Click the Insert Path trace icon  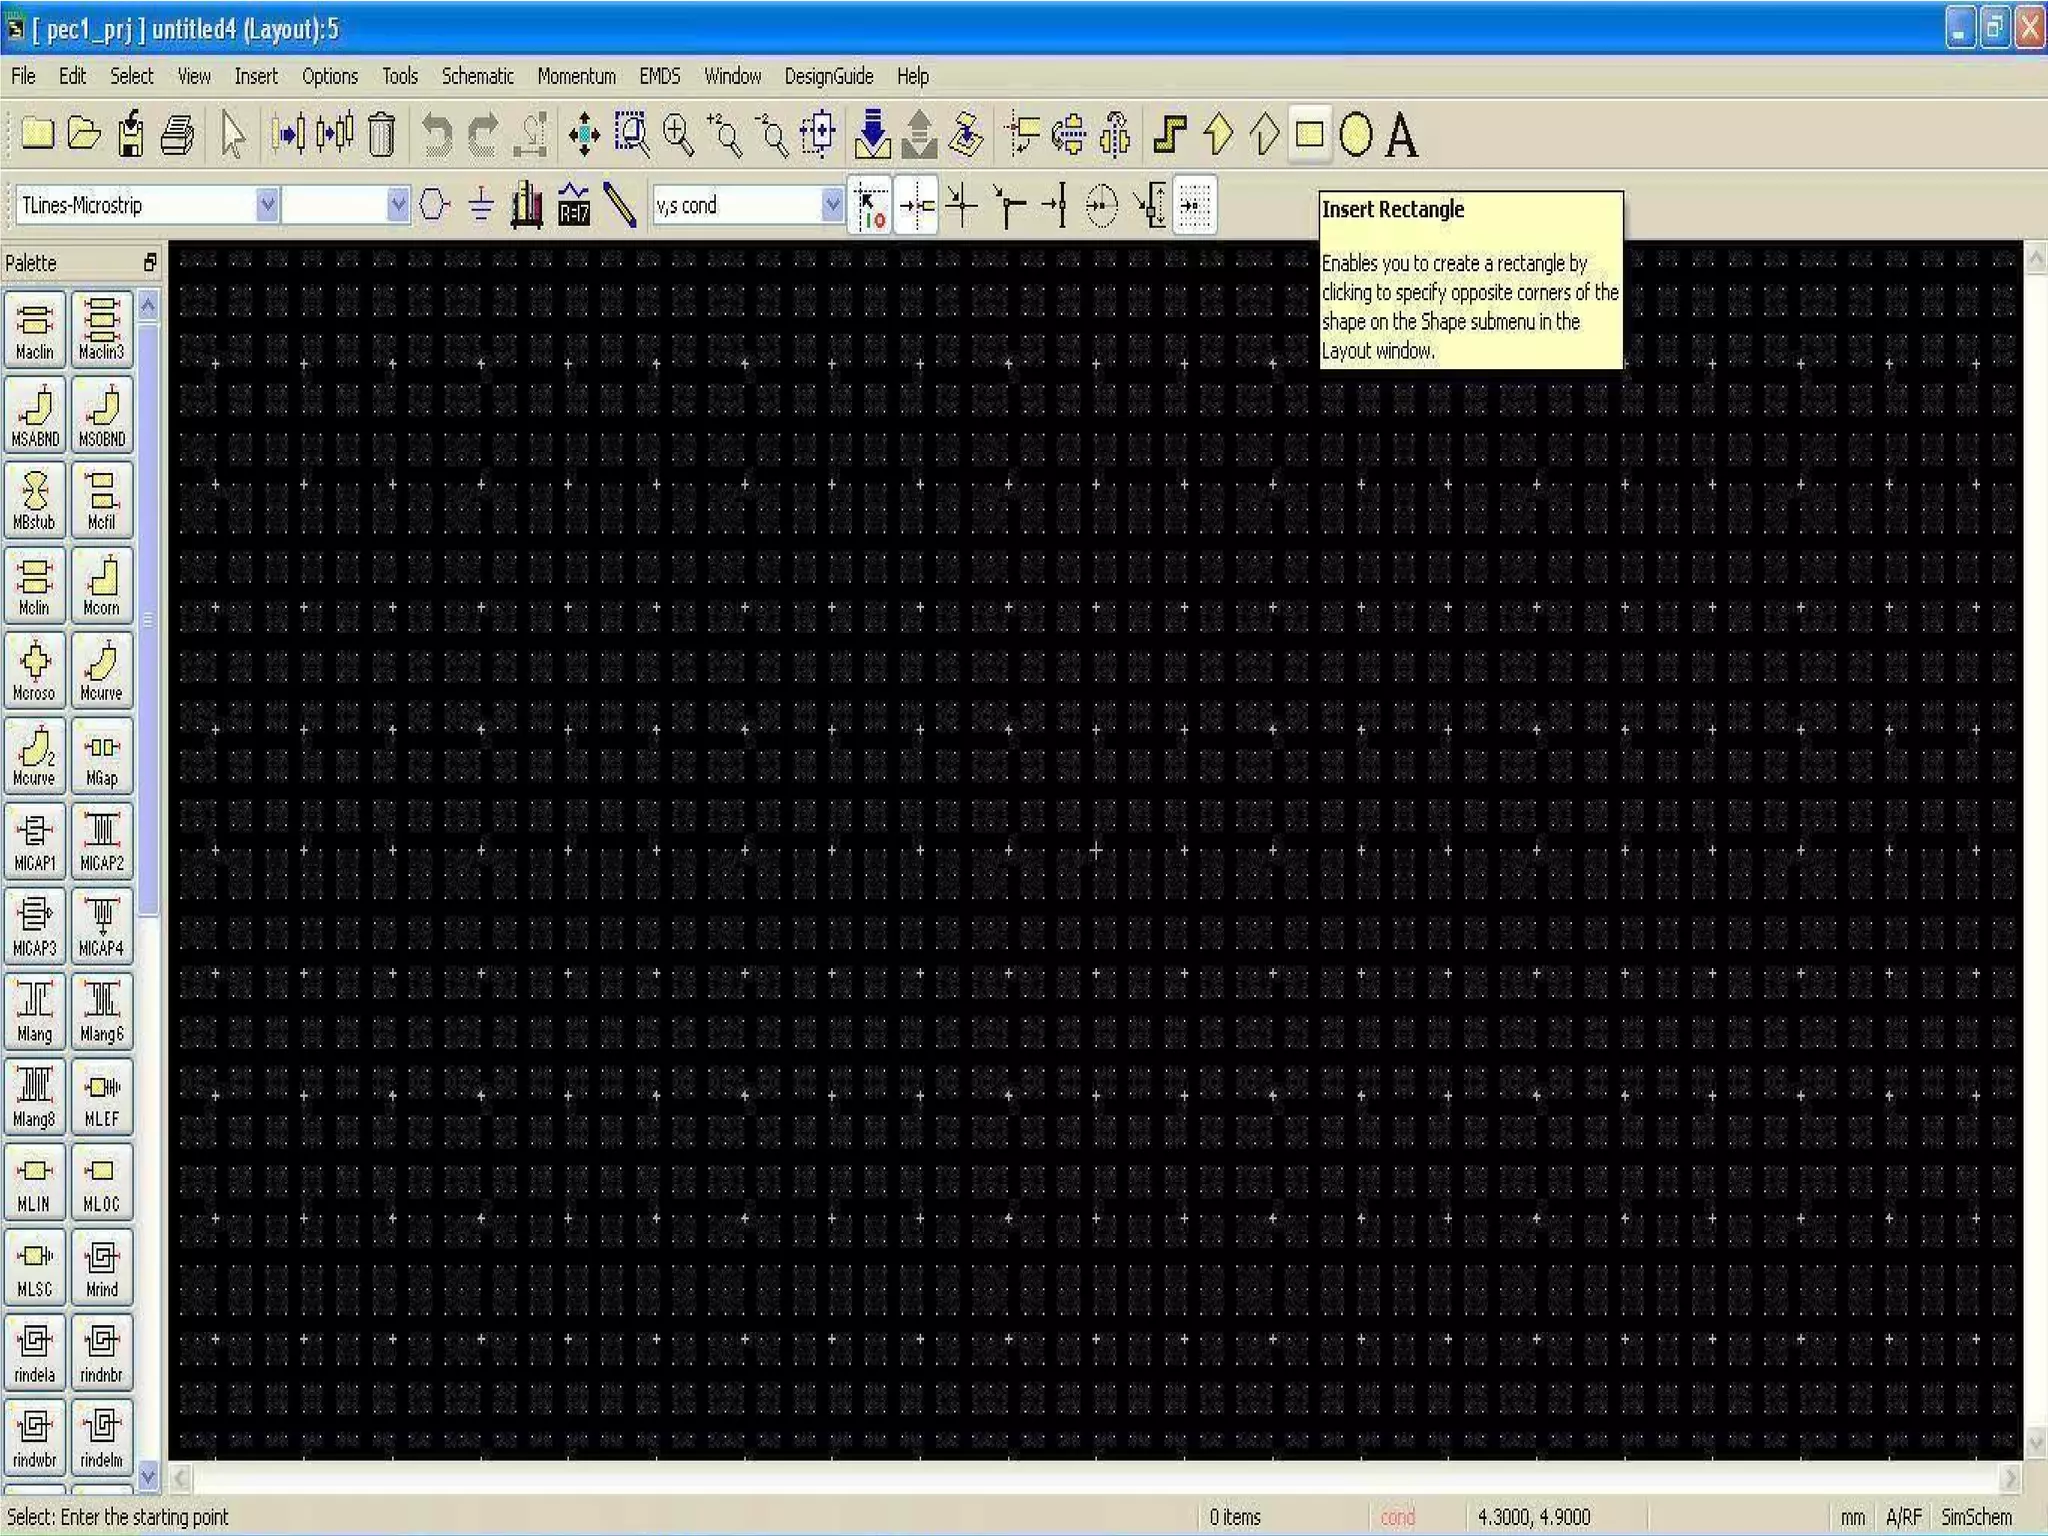pos(1169,135)
